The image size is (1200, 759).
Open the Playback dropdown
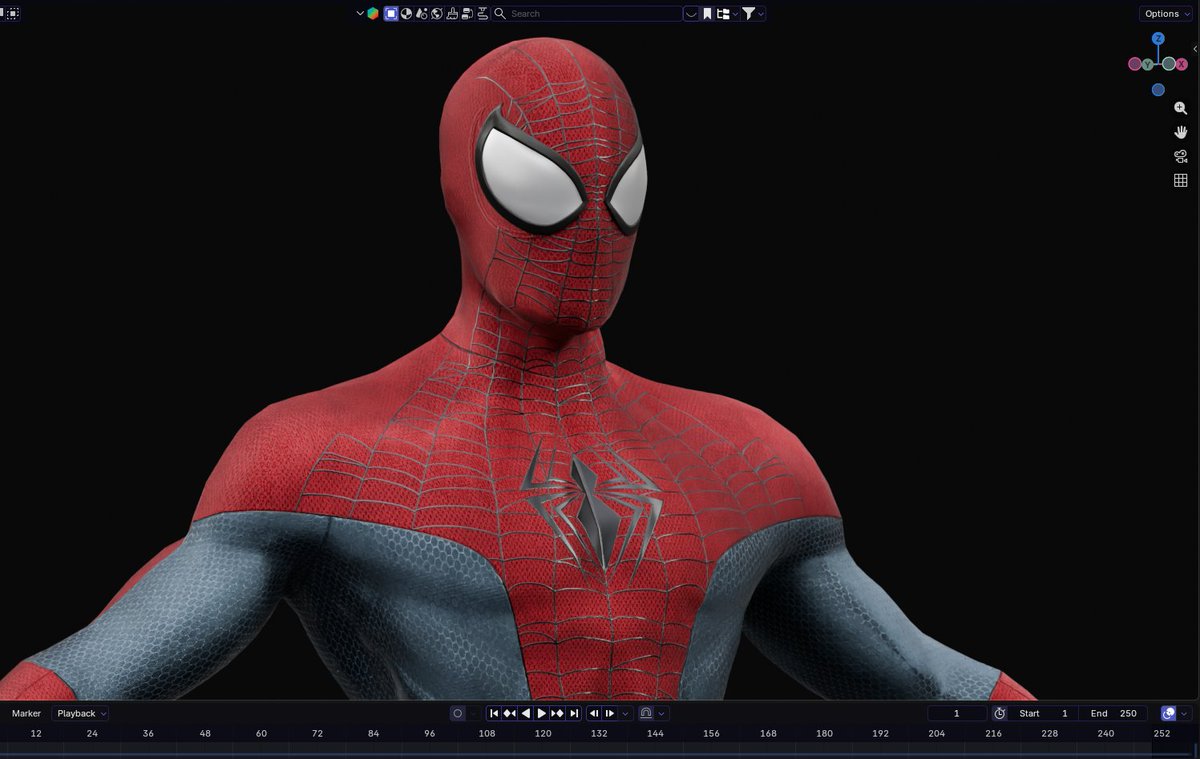point(82,713)
